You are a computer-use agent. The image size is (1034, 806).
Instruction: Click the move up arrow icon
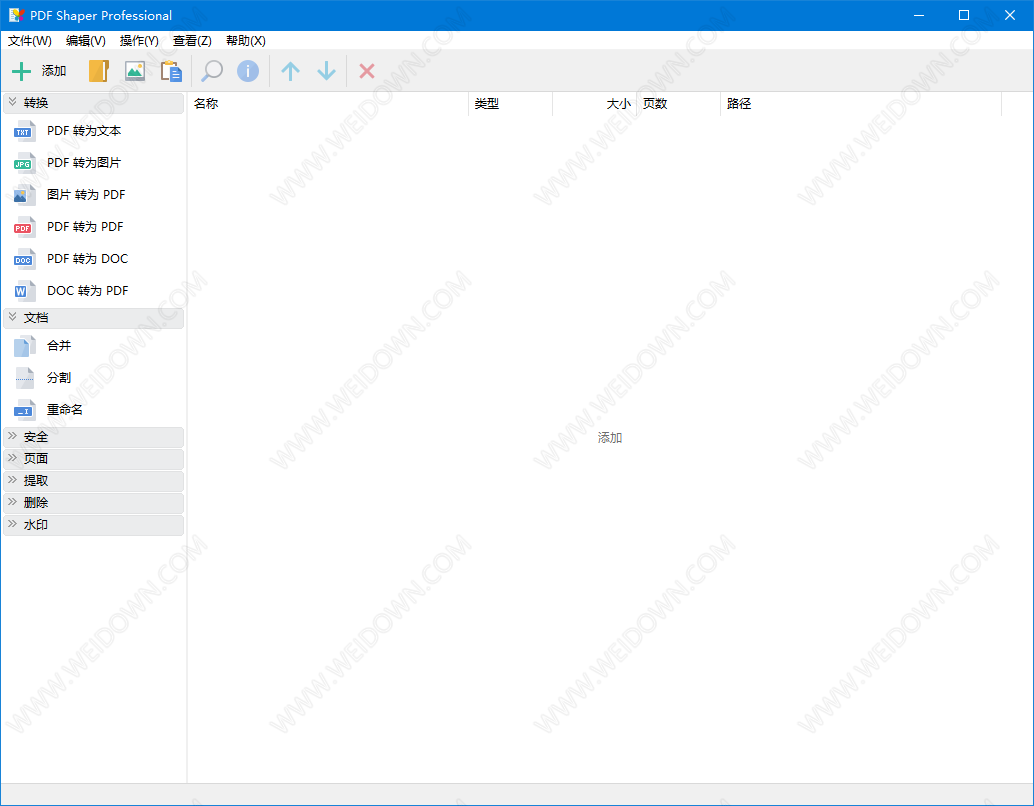point(290,71)
